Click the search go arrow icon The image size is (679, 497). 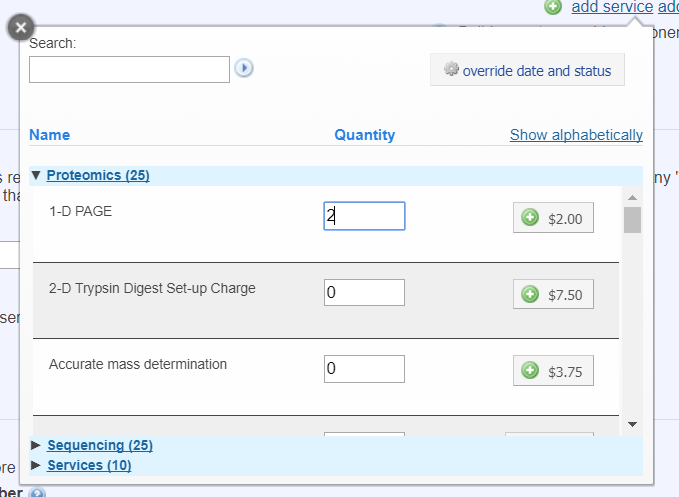tap(243, 68)
